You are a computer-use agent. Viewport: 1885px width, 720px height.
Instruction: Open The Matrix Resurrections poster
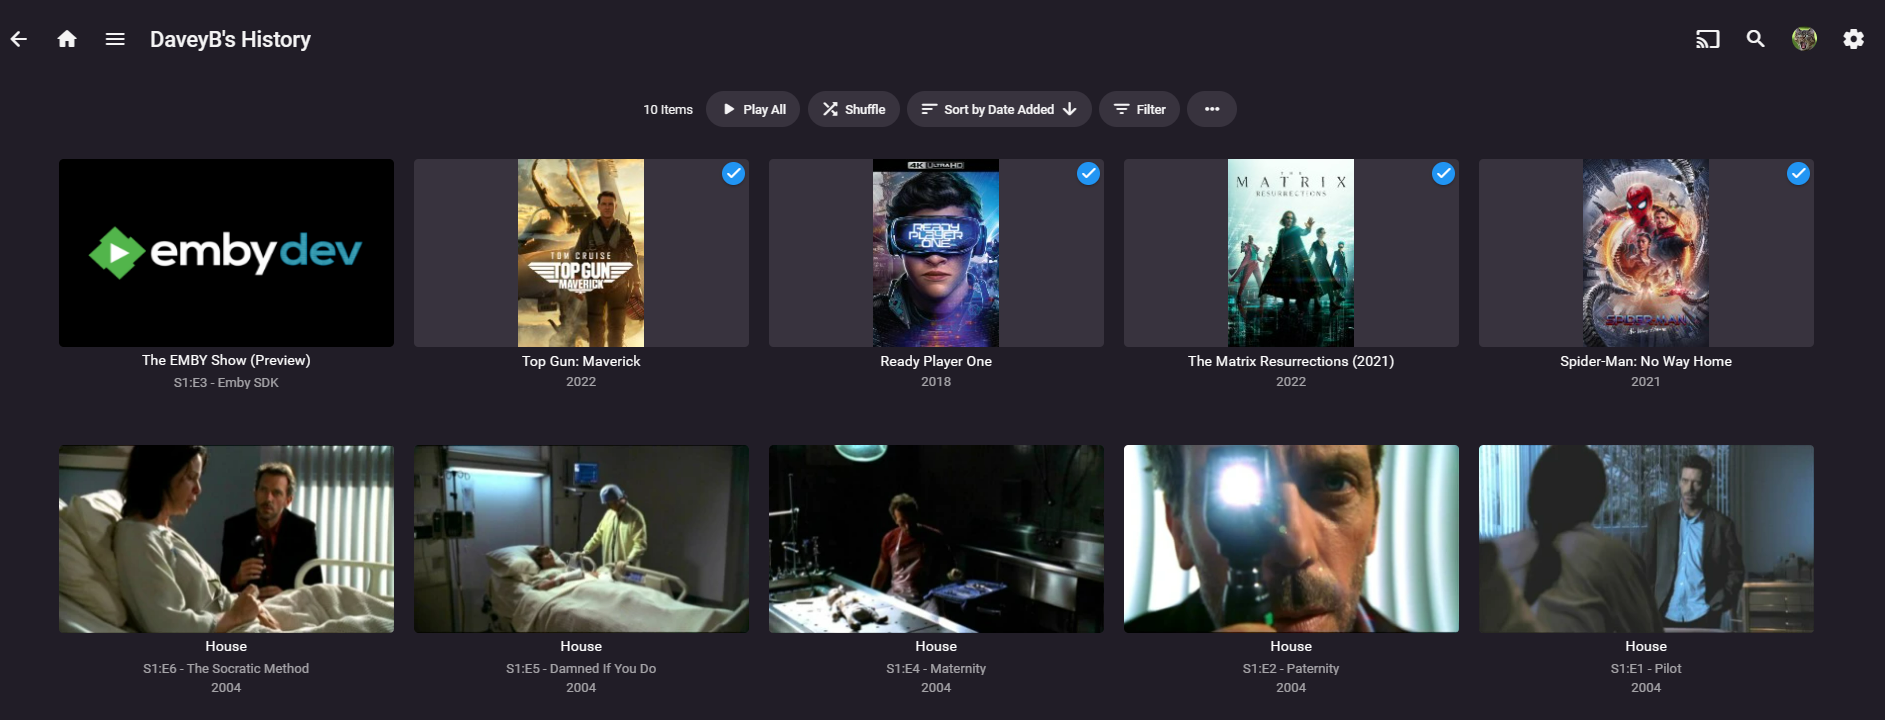tap(1291, 253)
